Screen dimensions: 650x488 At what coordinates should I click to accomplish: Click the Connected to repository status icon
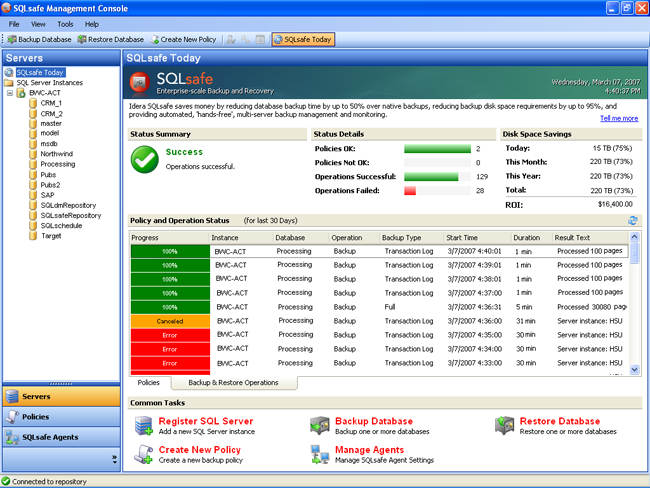point(6,481)
